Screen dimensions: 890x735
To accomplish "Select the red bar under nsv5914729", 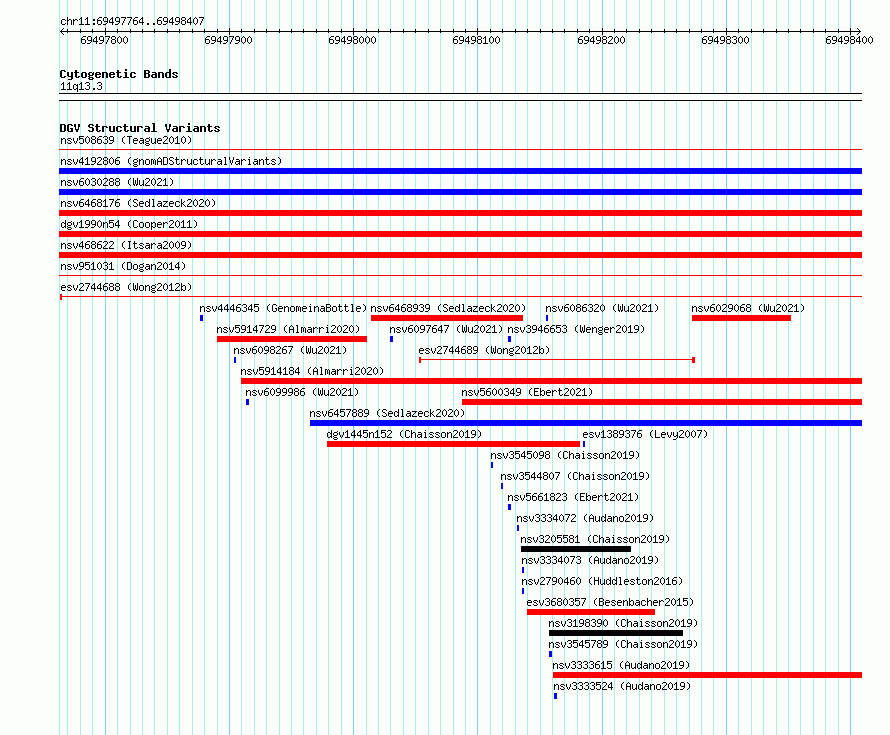I will click(x=292, y=339).
